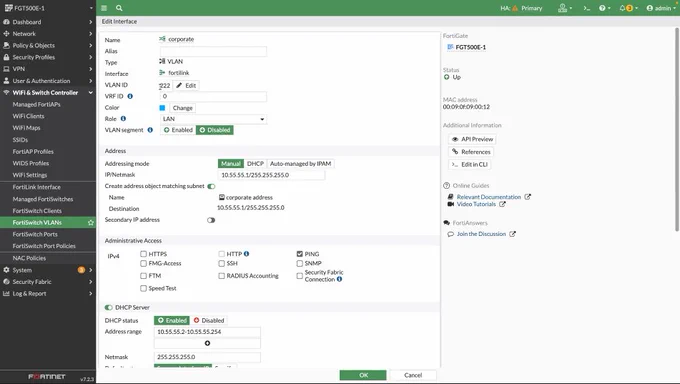Expand the Policy & Objects chevron

(x=91, y=45)
